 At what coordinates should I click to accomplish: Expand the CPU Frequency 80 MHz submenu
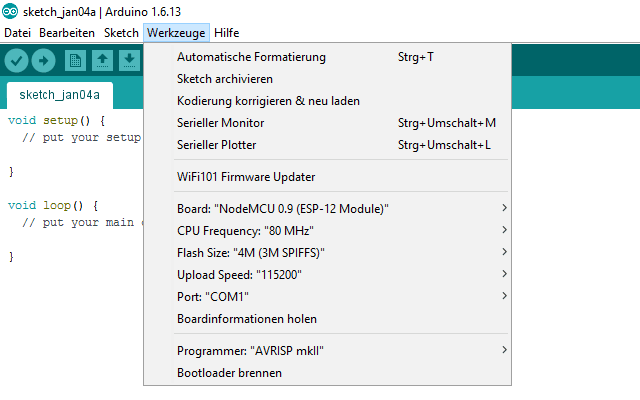[327, 231]
